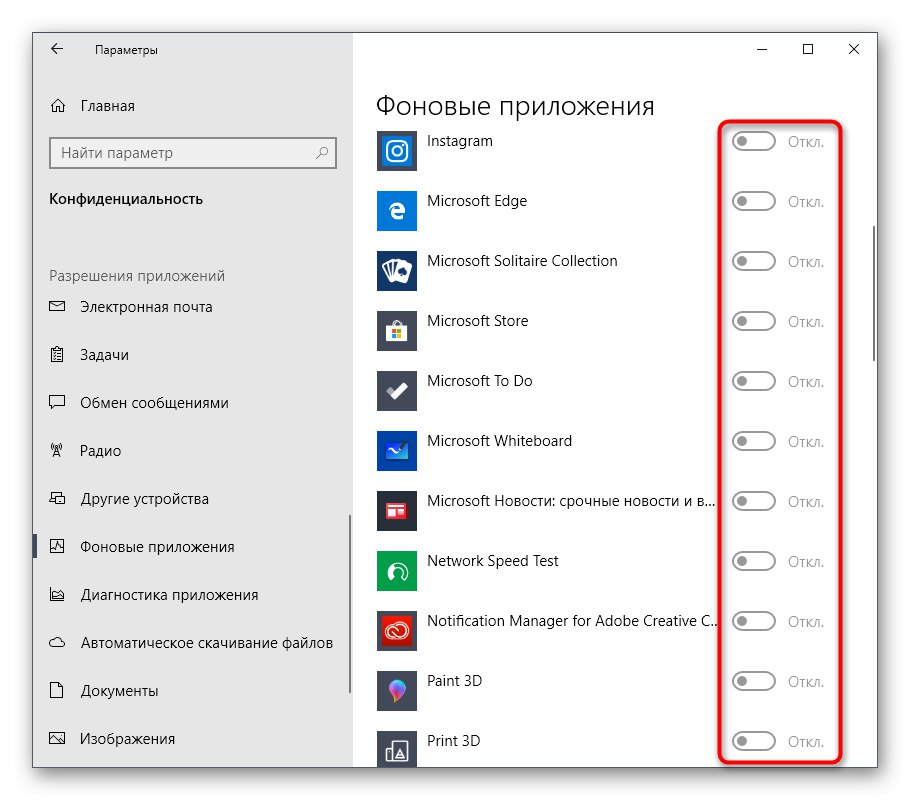Screen dimensions: 910x800
Task: Enable Network Speed Test toggle
Action: coord(753,561)
